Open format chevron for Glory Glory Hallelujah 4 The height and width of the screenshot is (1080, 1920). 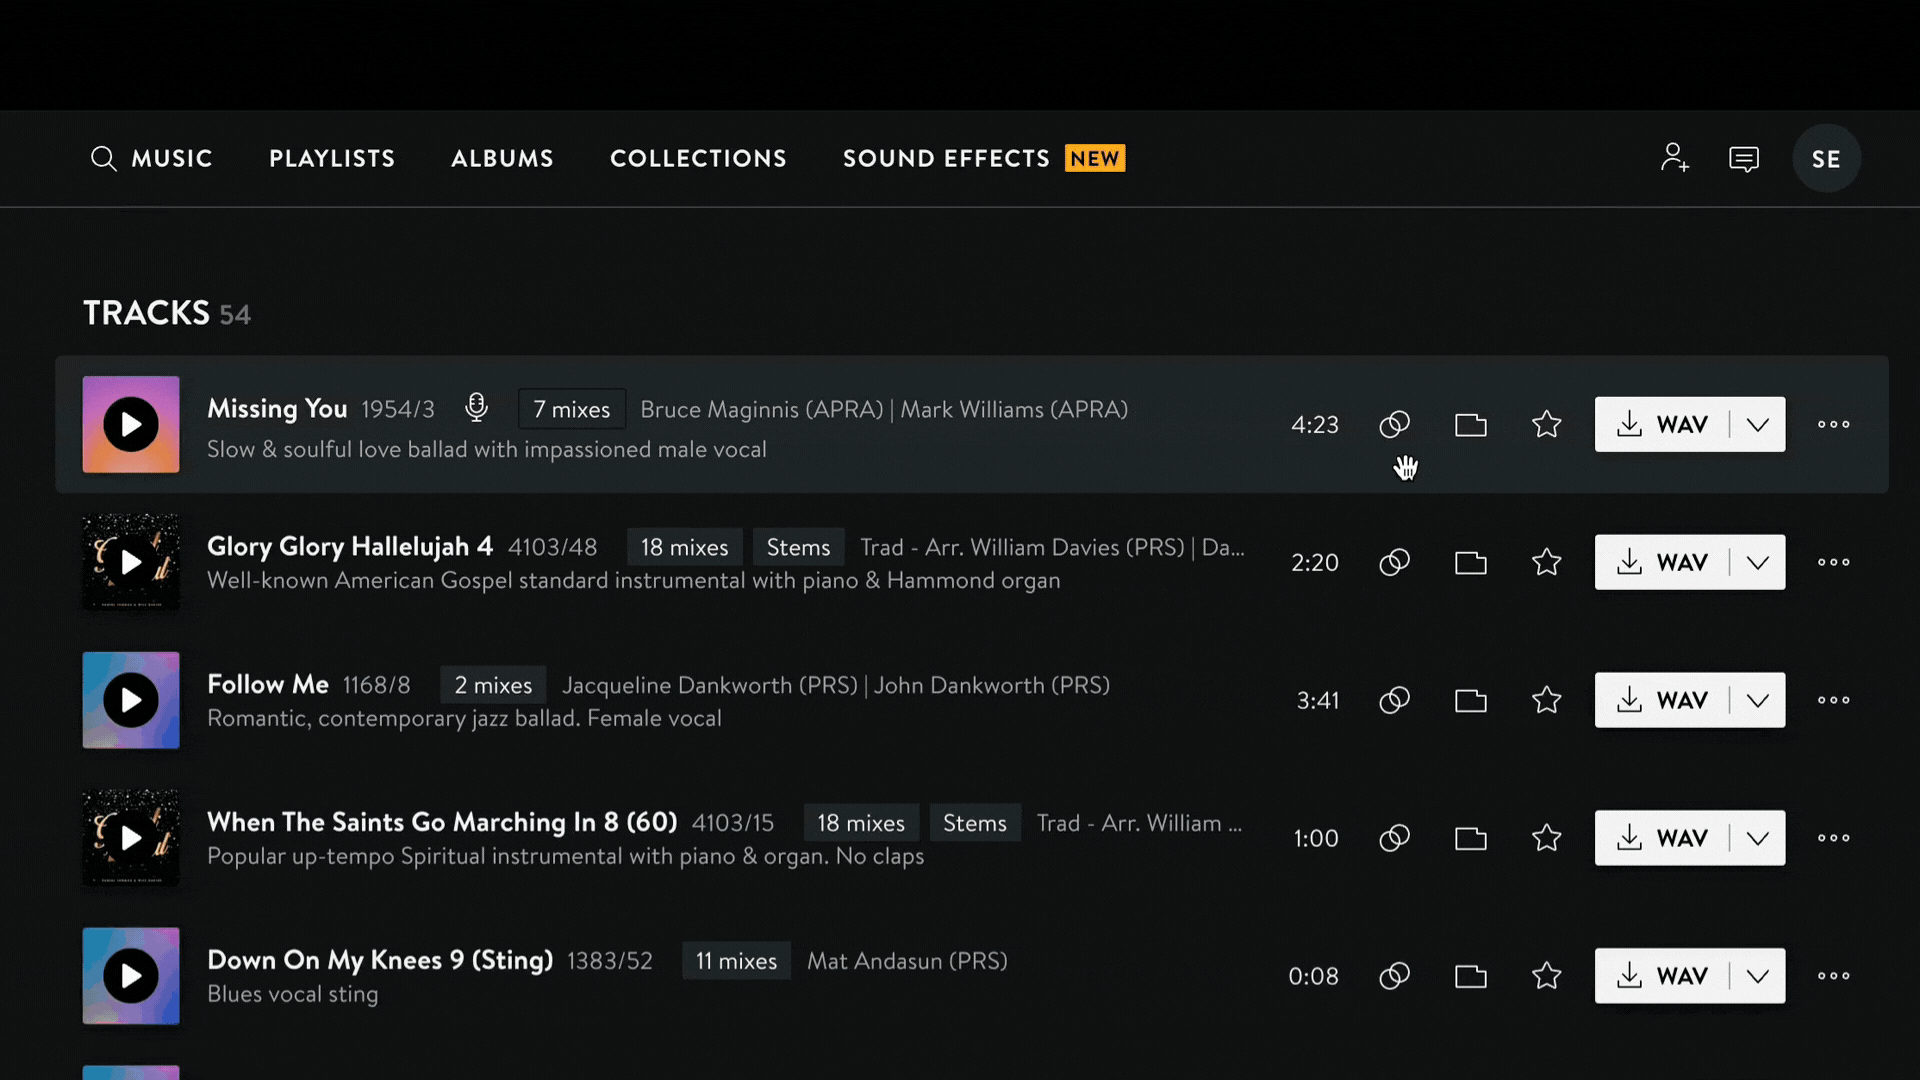point(1757,562)
